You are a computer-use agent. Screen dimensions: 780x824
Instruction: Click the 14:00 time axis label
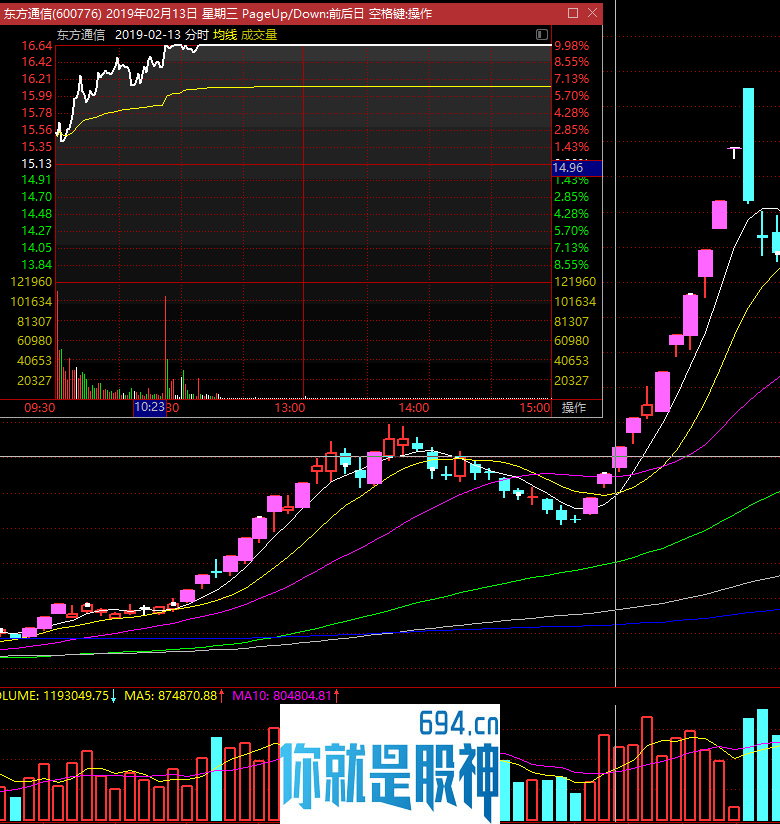click(414, 408)
